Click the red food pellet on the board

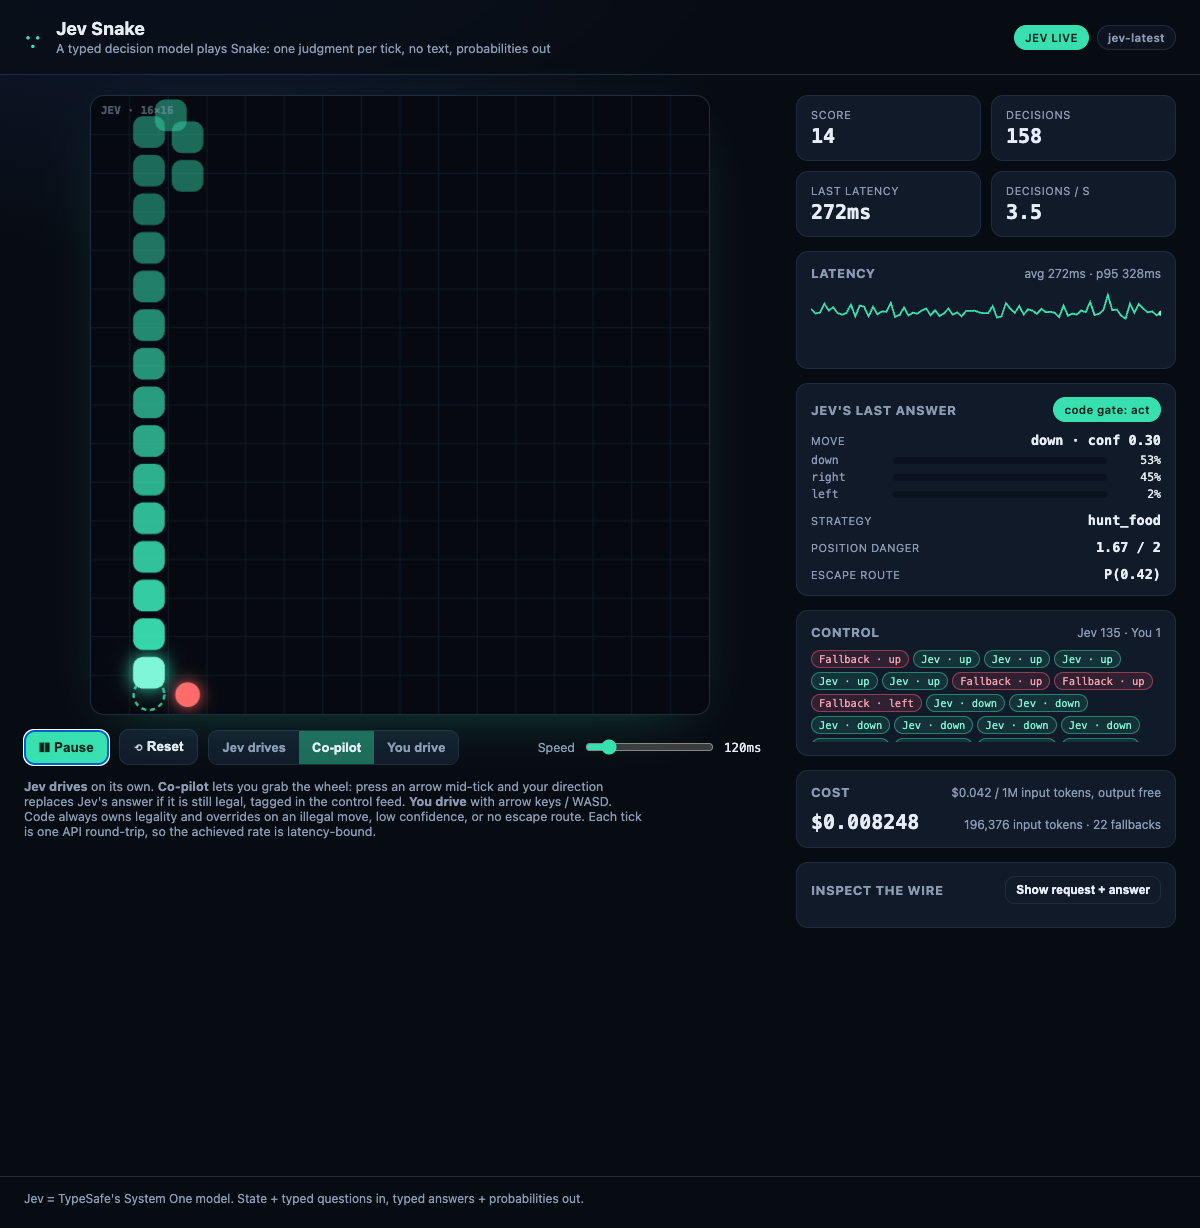(187, 694)
